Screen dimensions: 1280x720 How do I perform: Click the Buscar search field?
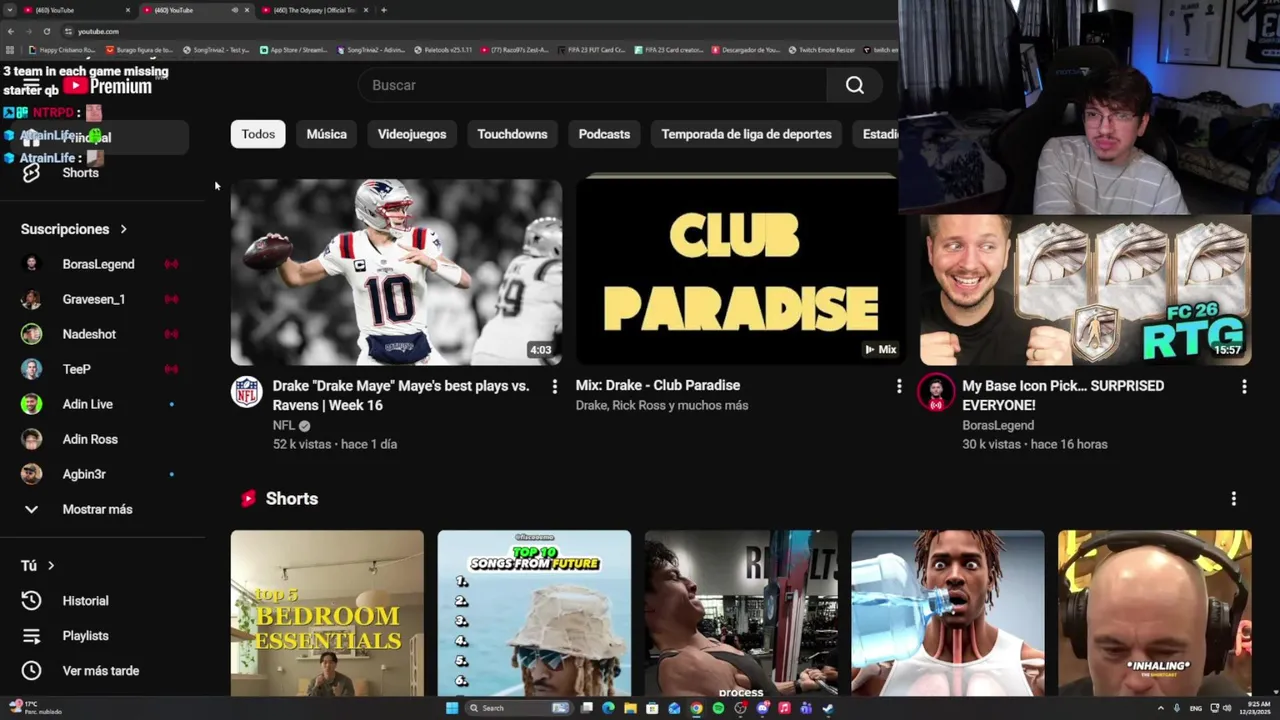(592, 85)
